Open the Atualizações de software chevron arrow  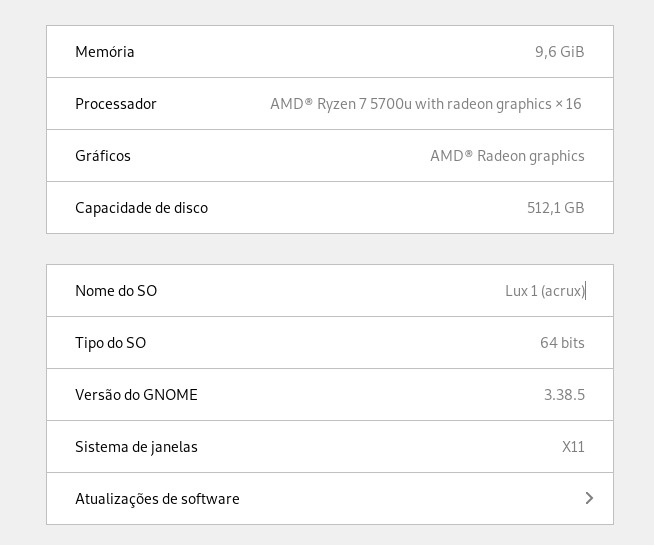pos(589,498)
